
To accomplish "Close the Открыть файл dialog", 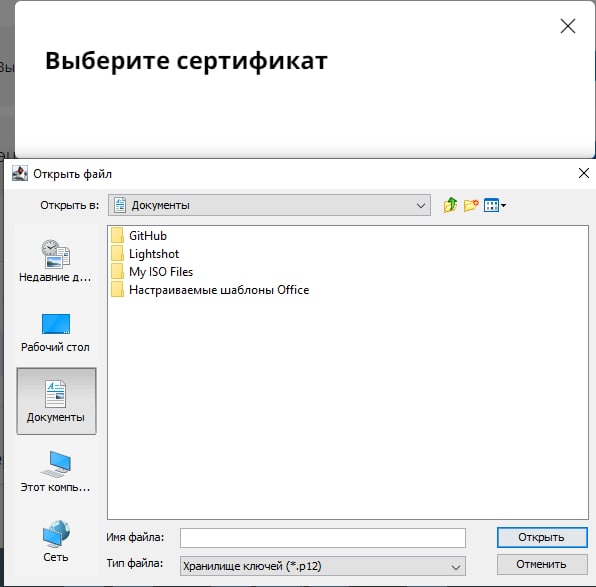I will [584, 173].
